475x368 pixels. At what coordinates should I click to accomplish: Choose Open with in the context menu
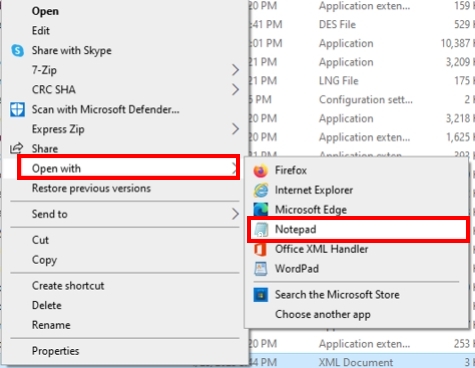click(x=129, y=168)
